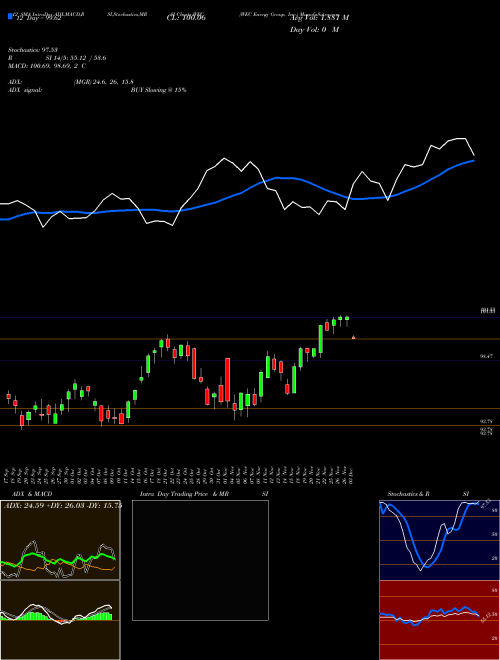Click the 'ADX: 24.59 +DY: 26.03 -DY: 15.75' readout
Viewport: 500px width, 660px height.
point(63,505)
